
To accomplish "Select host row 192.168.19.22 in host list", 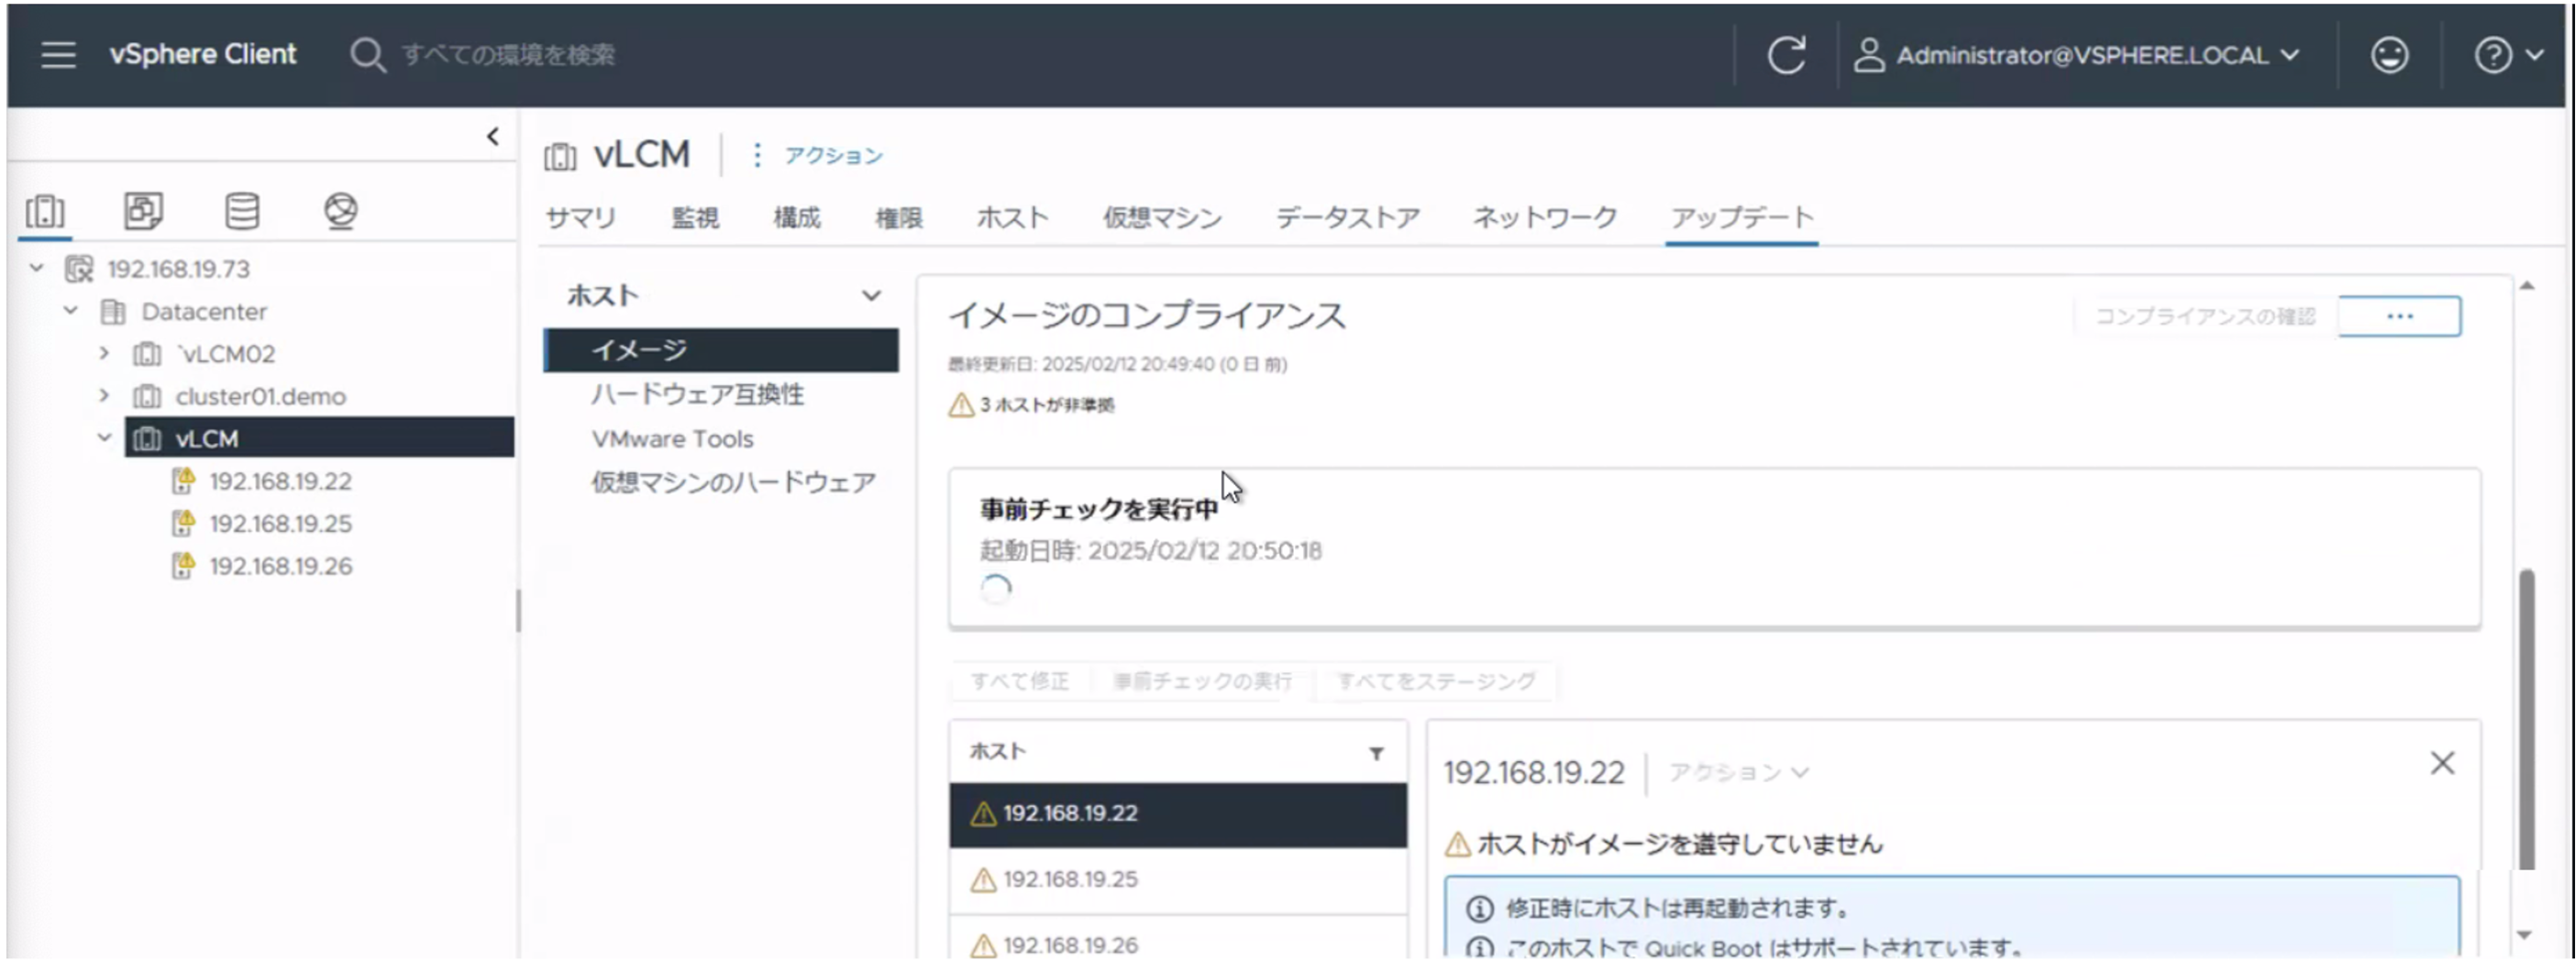I will (x=1178, y=814).
